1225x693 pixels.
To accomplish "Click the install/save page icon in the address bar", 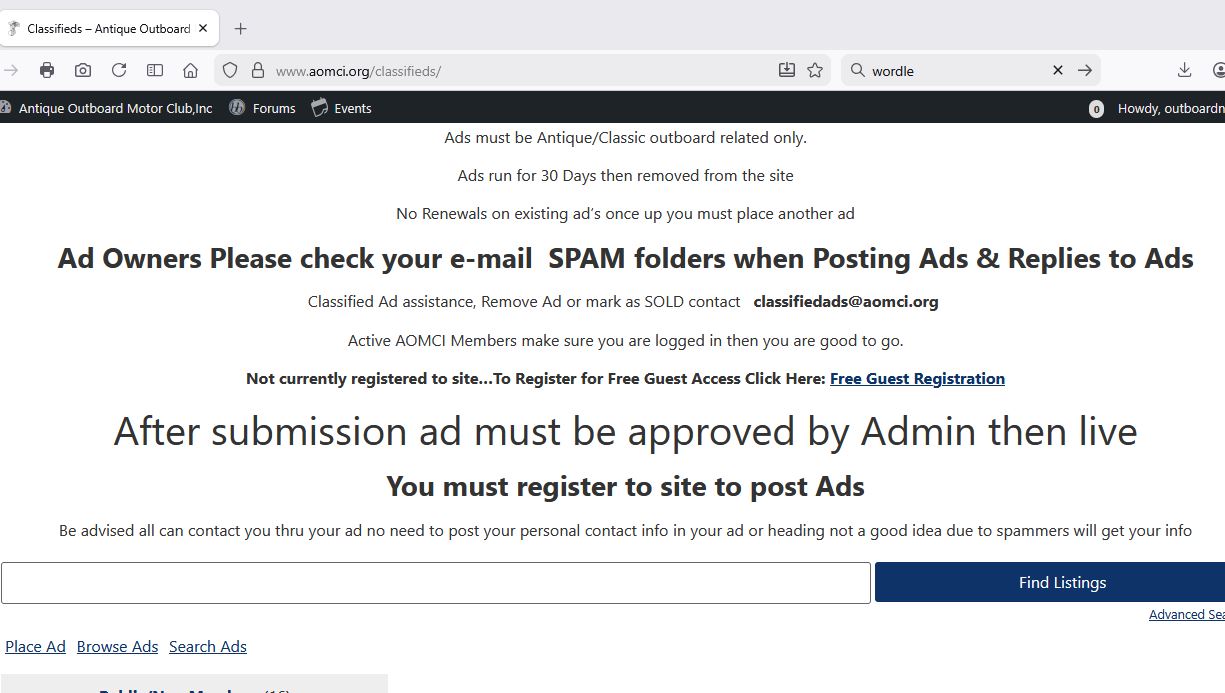I will (787, 70).
